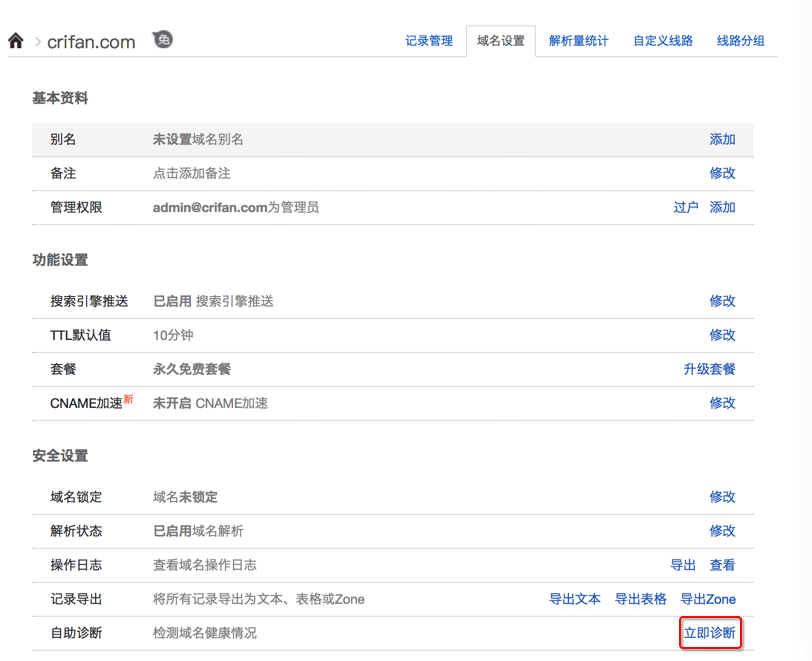This screenshot has width=812, height=661.
Task: Open the 自定义线路 tab
Action: click(663, 41)
